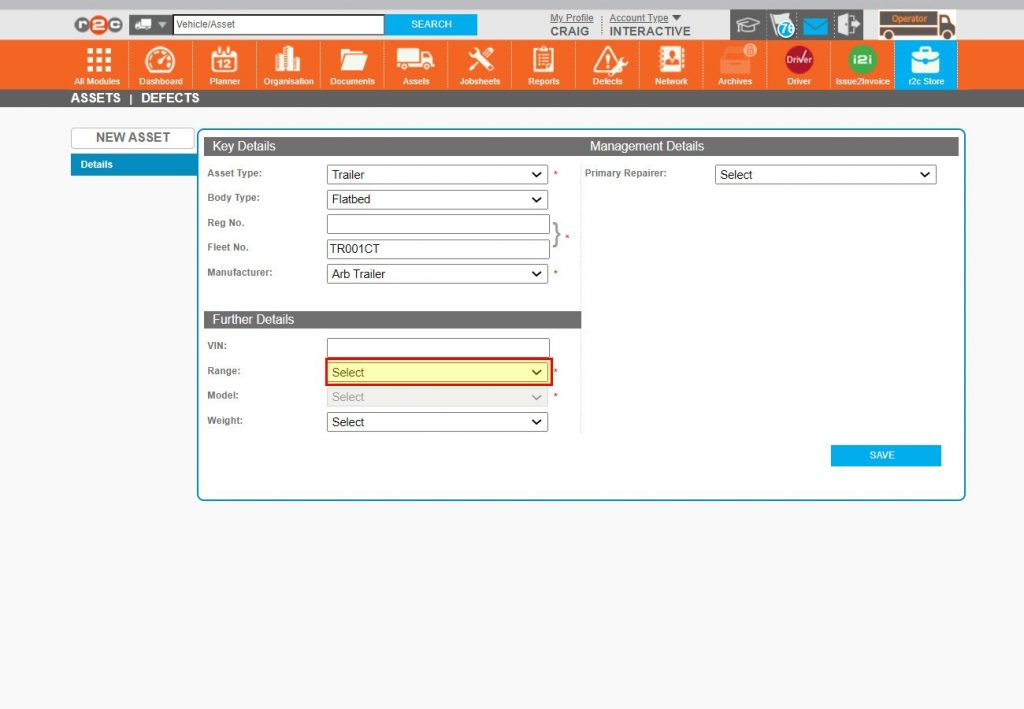
Task: Open the Reports clipboard icon
Action: pos(543,58)
